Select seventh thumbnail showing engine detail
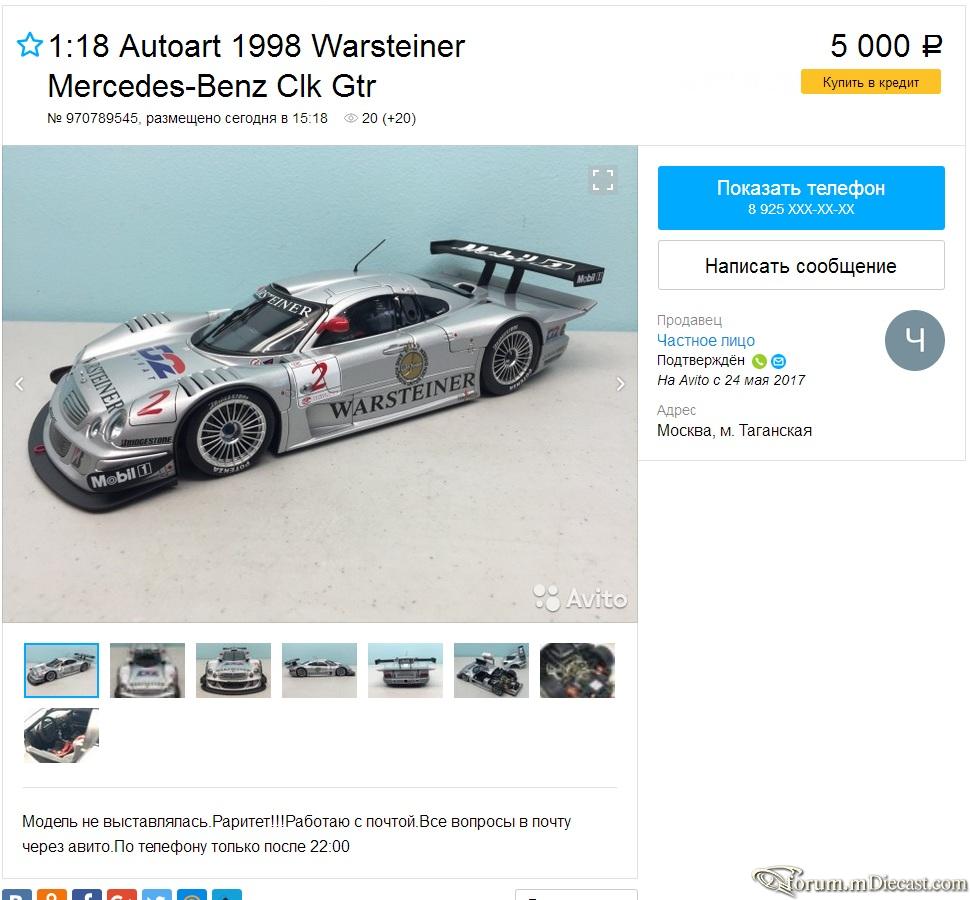Image resolution: width=970 pixels, height=900 pixels. 577,671
